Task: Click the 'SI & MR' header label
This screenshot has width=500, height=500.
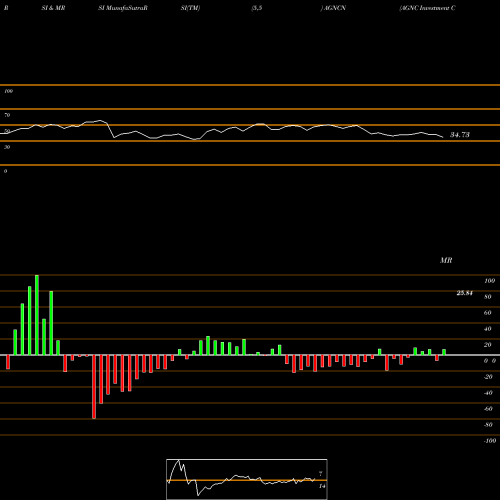Action: click(53, 8)
